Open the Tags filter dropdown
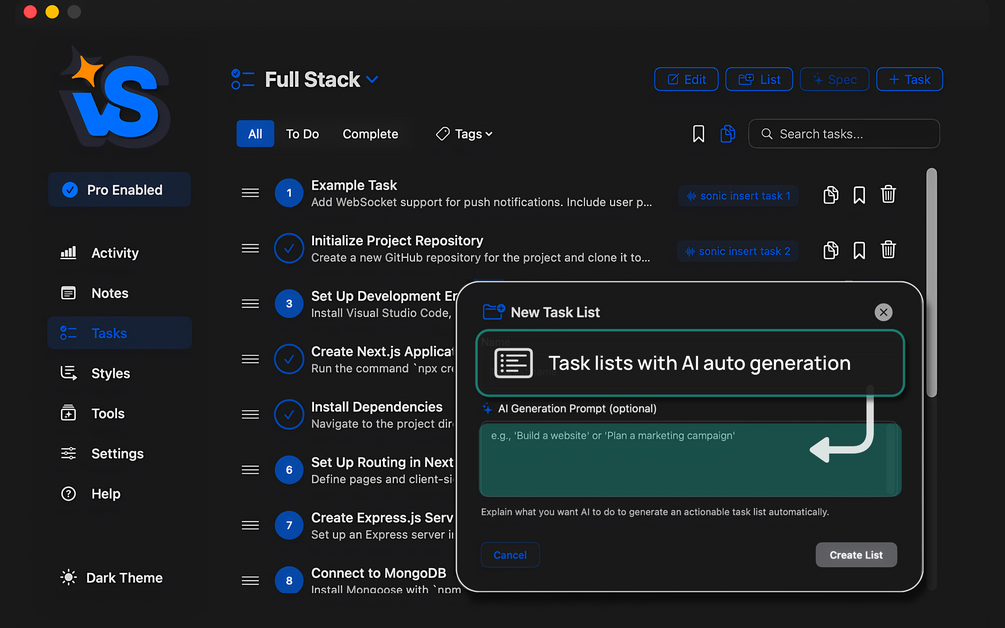The width and height of the screenshot is (1005, 628). point(464,134)
